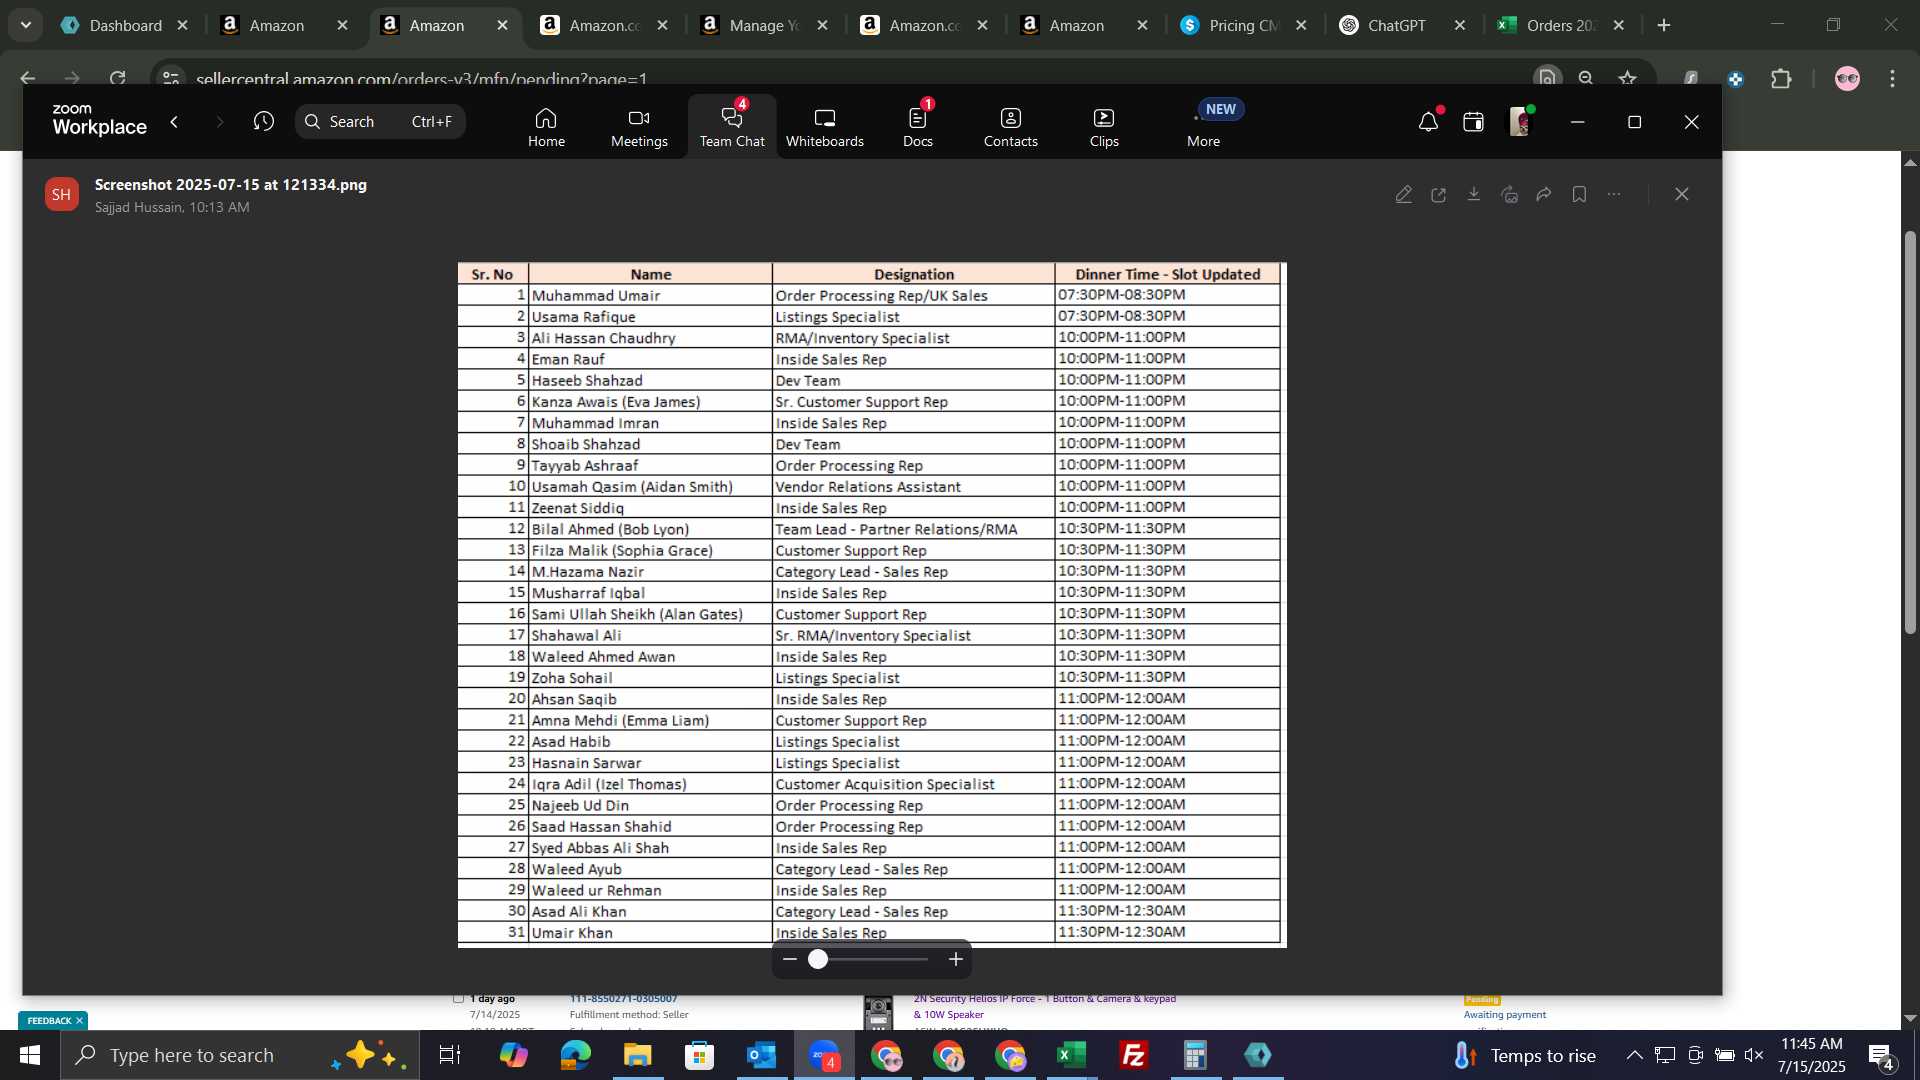Open Chrome three-dot menu
The image size is (1920, 1080).
point(1892,78)
